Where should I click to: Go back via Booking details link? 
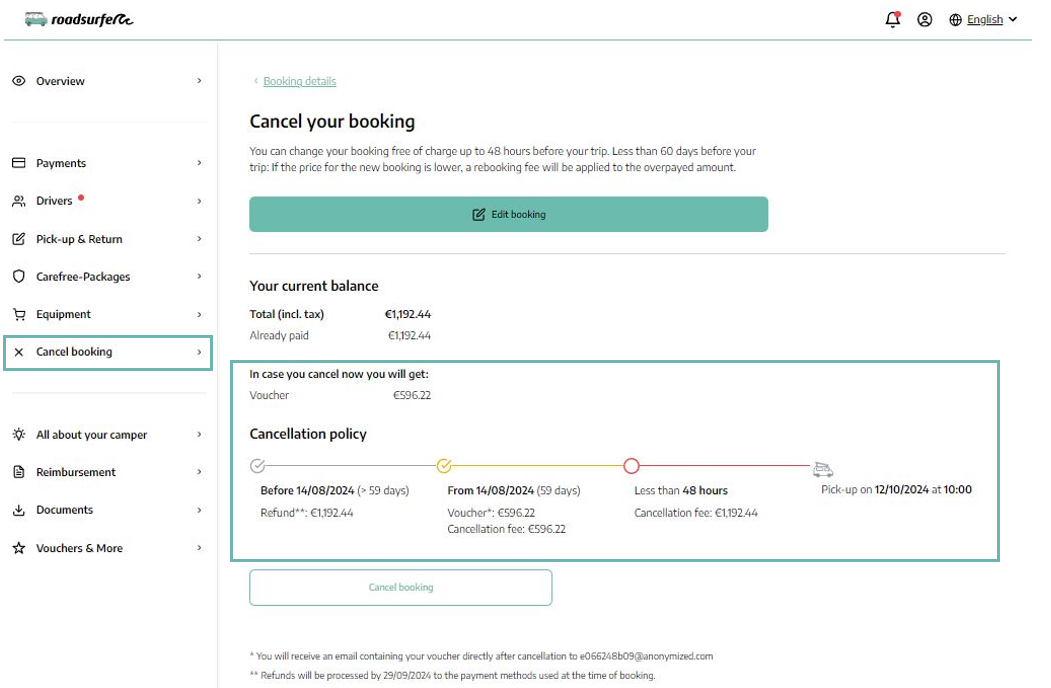click(x=300, y=81)
